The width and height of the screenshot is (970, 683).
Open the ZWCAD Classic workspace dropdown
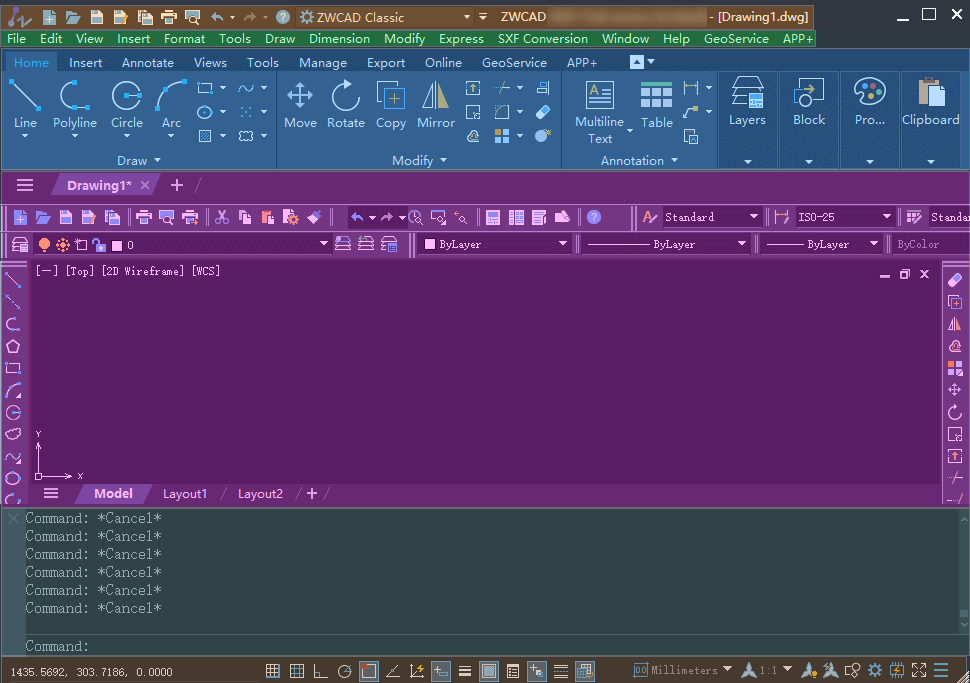[385, 17]
